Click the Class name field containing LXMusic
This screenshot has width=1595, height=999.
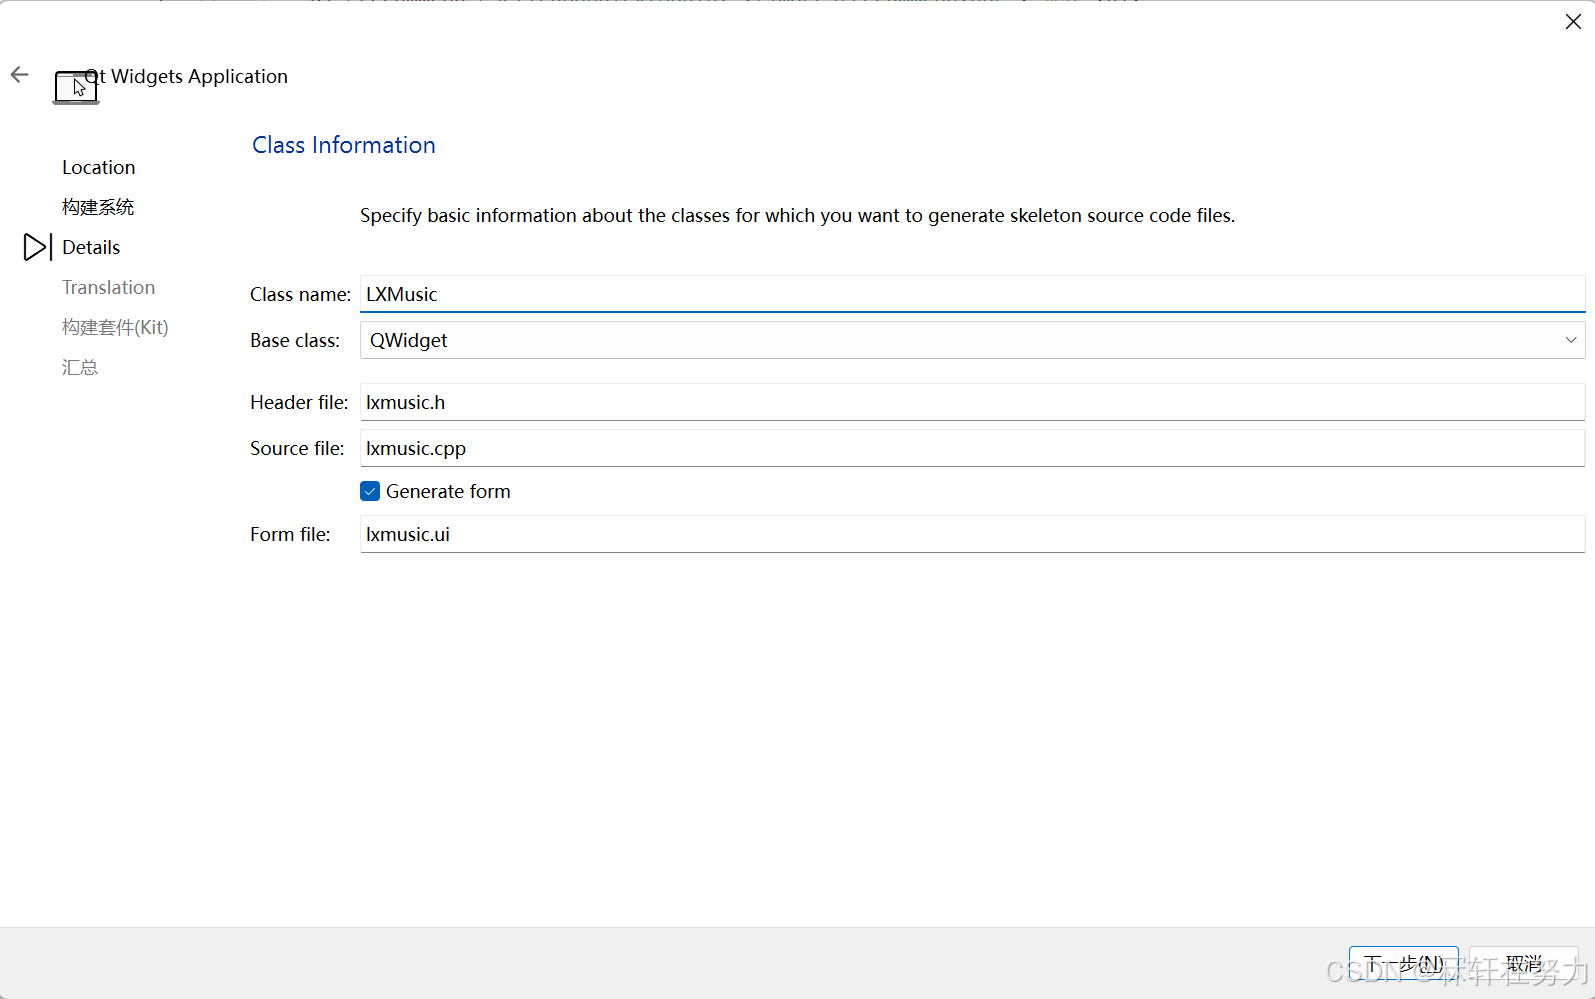click(x=972, y=294)
